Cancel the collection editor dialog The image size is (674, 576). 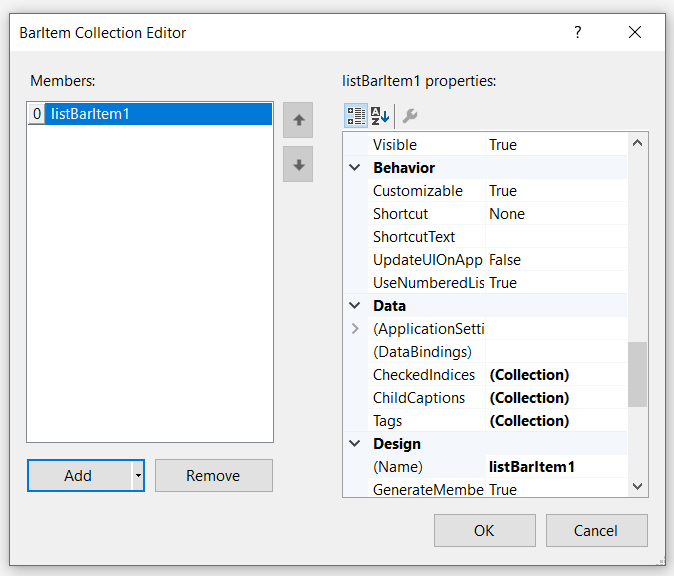pyautogui.click(x=596, y=531)
